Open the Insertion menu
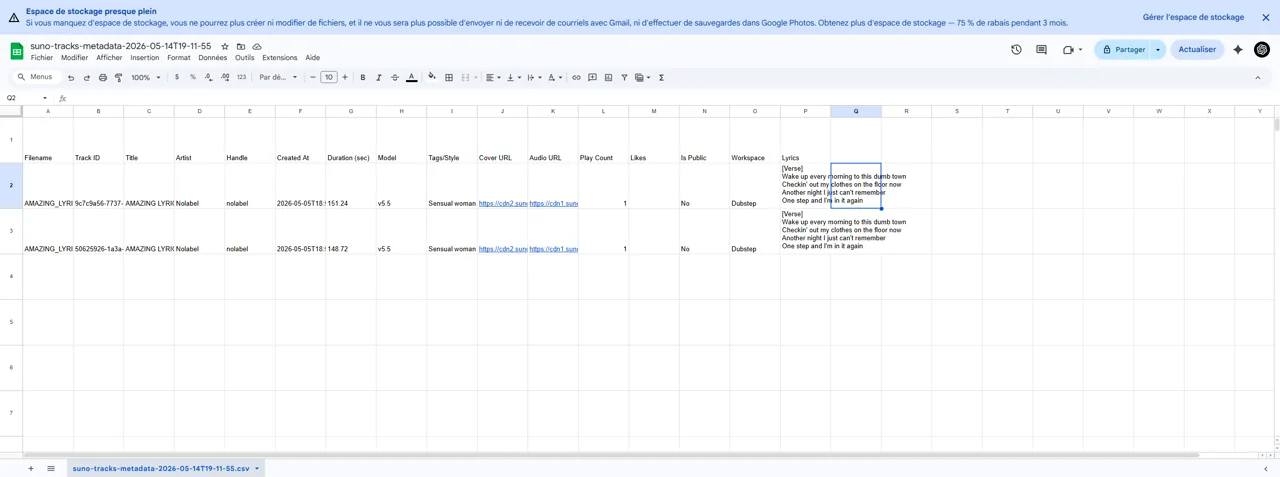Screen dimensions: 1280x477 pos(144,58)
